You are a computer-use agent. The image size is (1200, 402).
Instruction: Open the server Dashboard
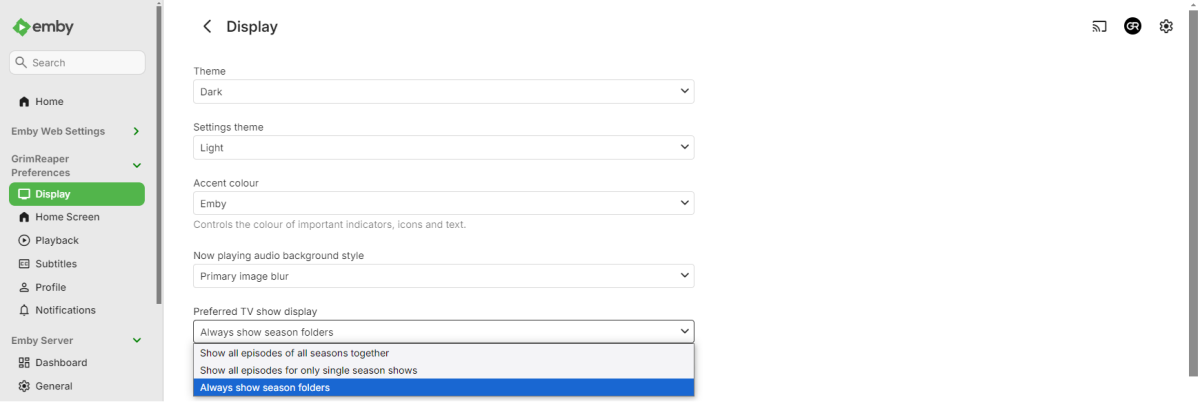click(60, 363)
